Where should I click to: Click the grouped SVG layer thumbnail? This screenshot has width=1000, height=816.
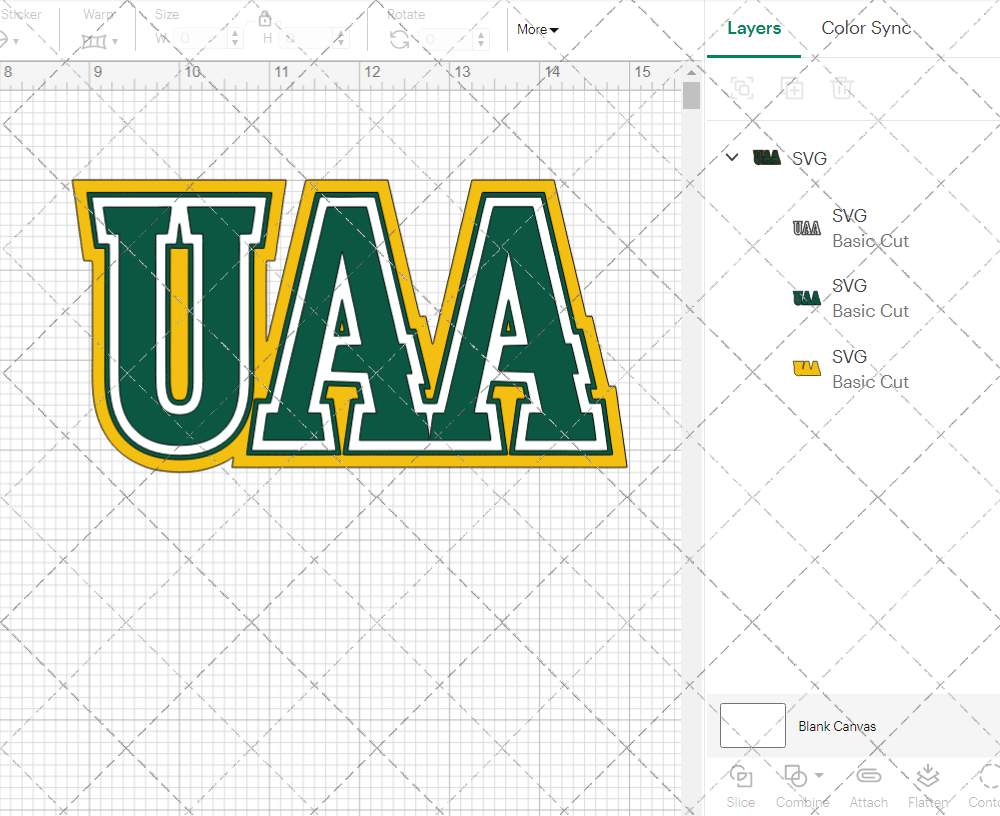click(767, 158)
